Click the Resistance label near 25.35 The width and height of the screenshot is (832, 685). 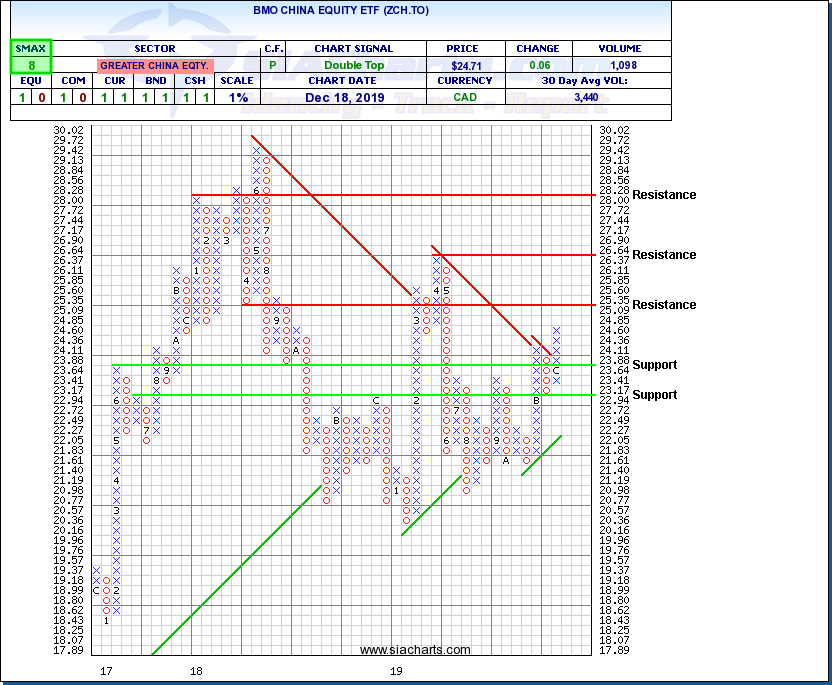pyautogui.click(x=664, y=305)
